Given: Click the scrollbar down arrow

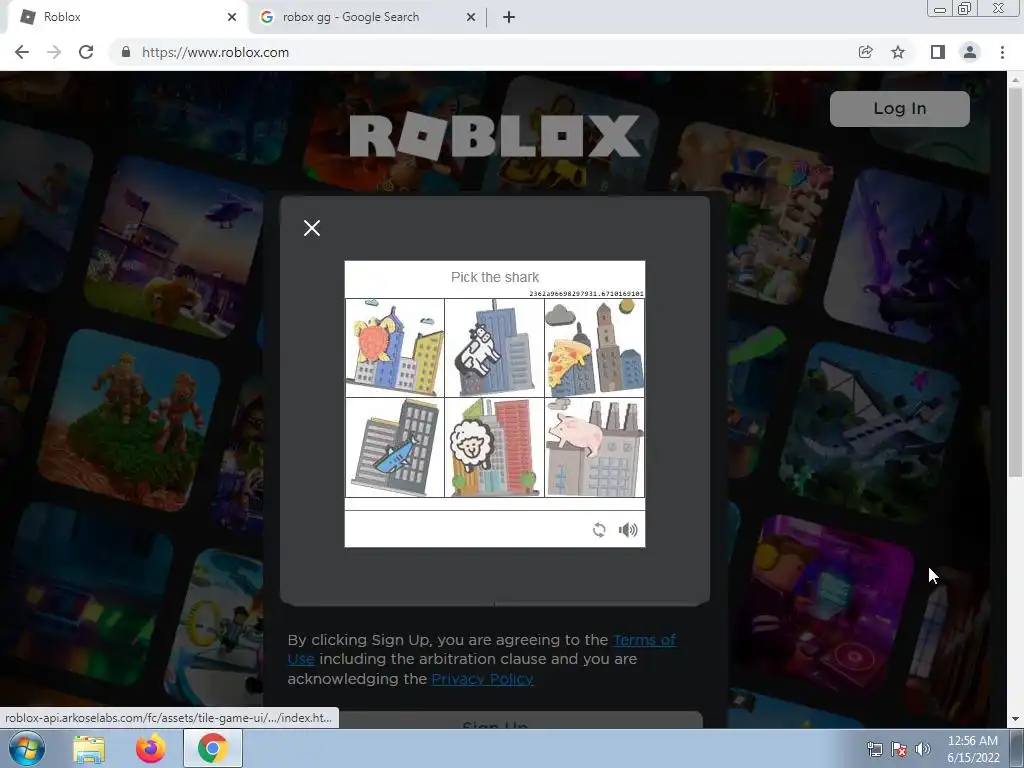Looking at the screenshot, I should 1015,719.
